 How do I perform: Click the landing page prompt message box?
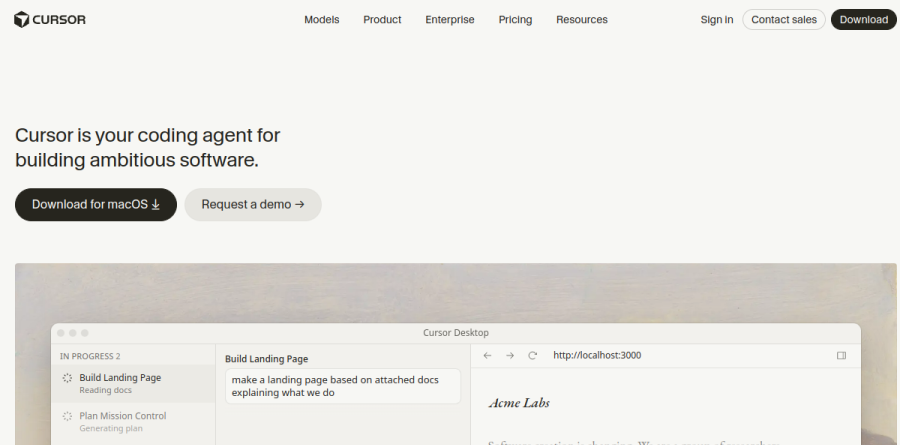(x=343, y=386)
